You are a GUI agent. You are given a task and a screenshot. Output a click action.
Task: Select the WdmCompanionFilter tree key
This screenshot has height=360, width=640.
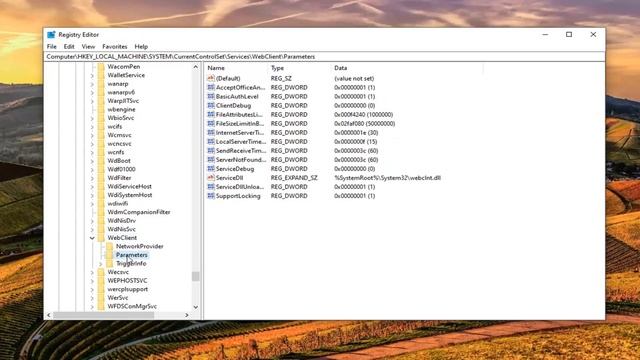[x=139, y=212]
